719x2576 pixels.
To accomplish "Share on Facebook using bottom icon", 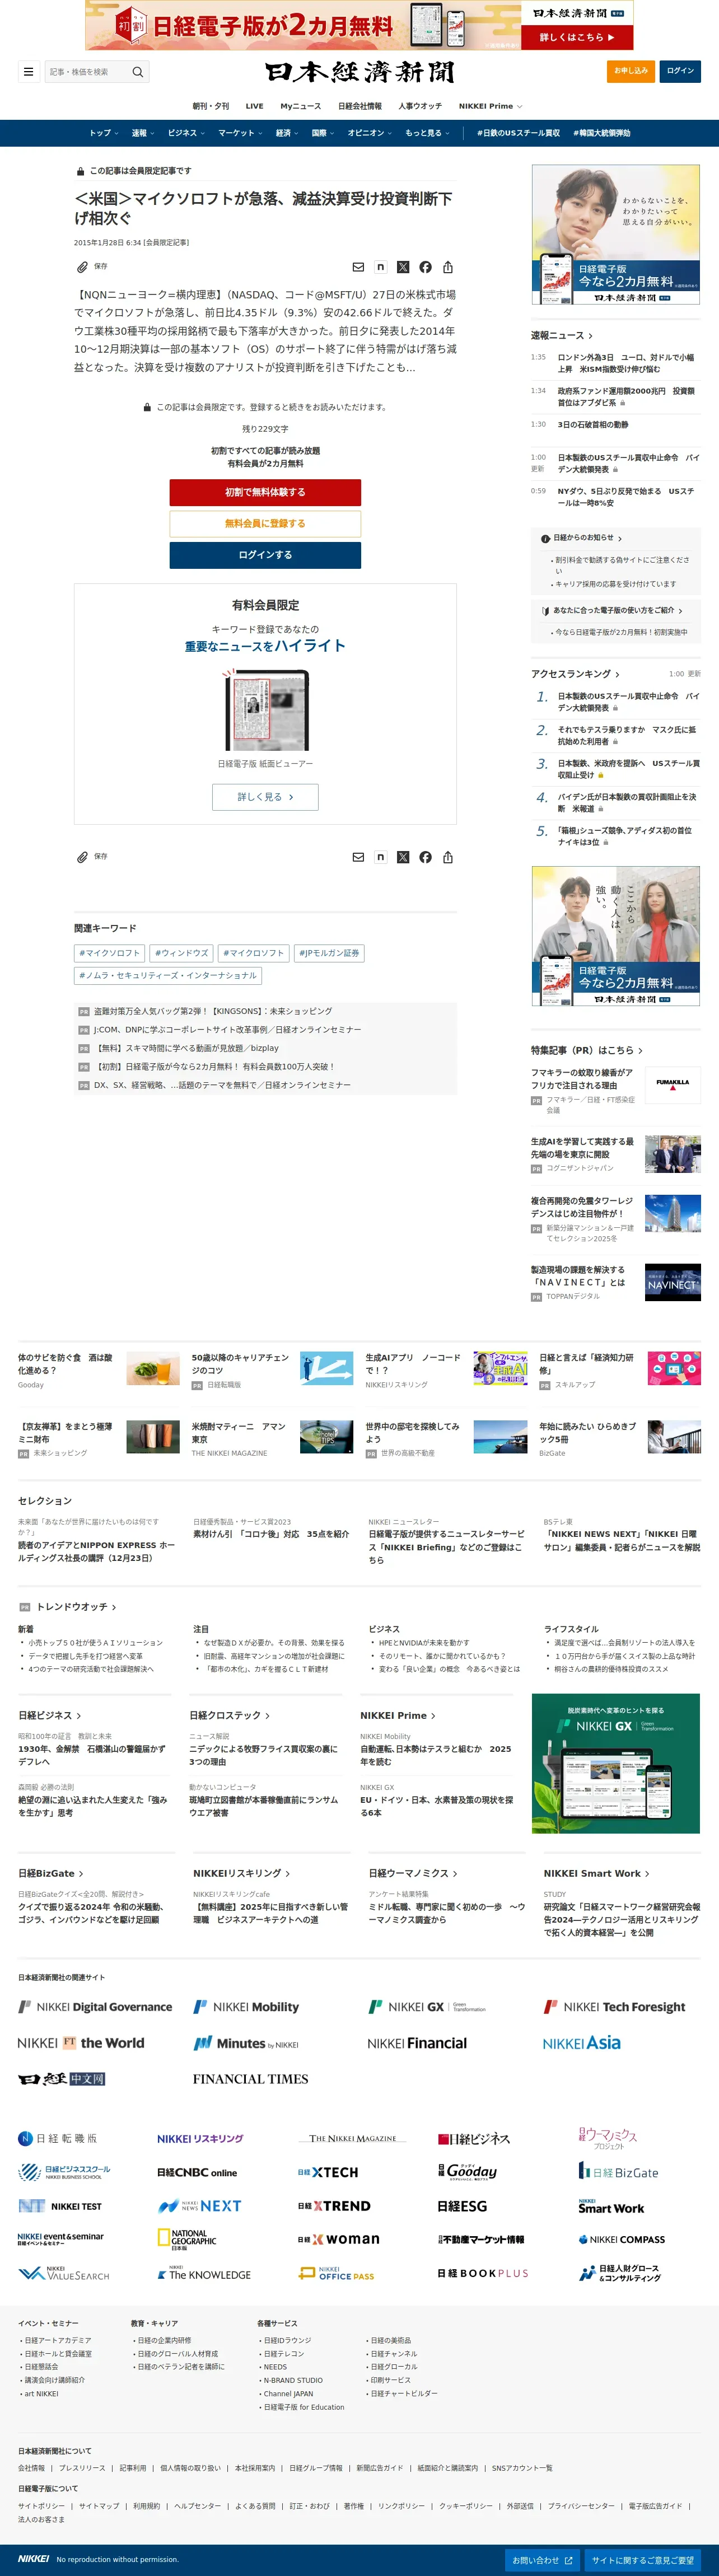I will coord(425,857).
